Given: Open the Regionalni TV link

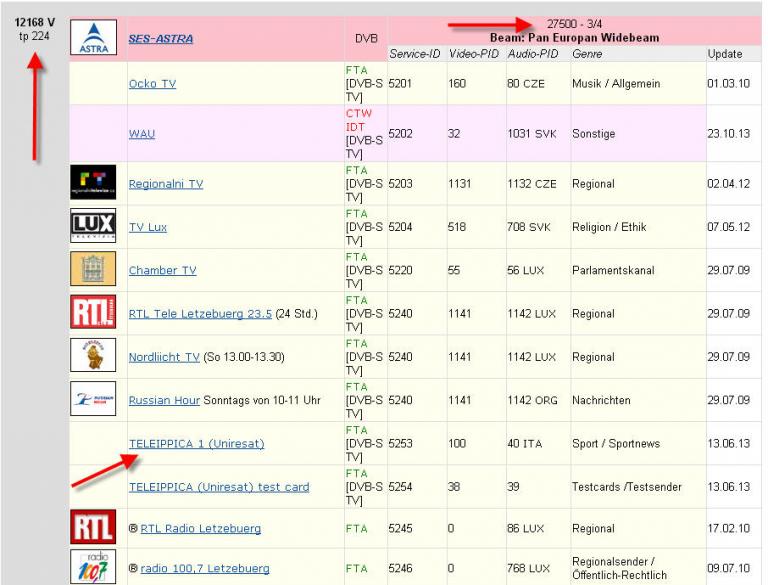Looking at the screenshot, I should coord(166,184).
